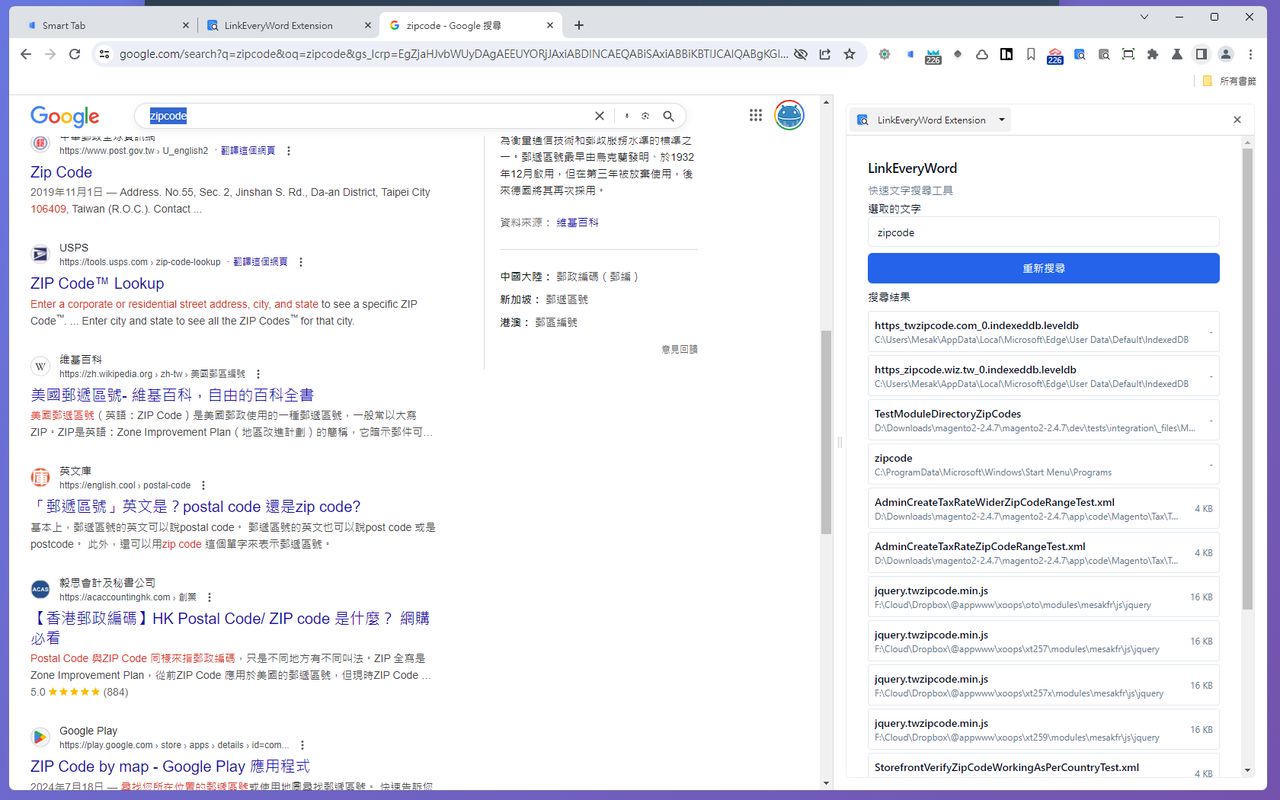
Task: Open side panel selector LinkEveryWord Extension dropdown
Action: pos(931,120)
